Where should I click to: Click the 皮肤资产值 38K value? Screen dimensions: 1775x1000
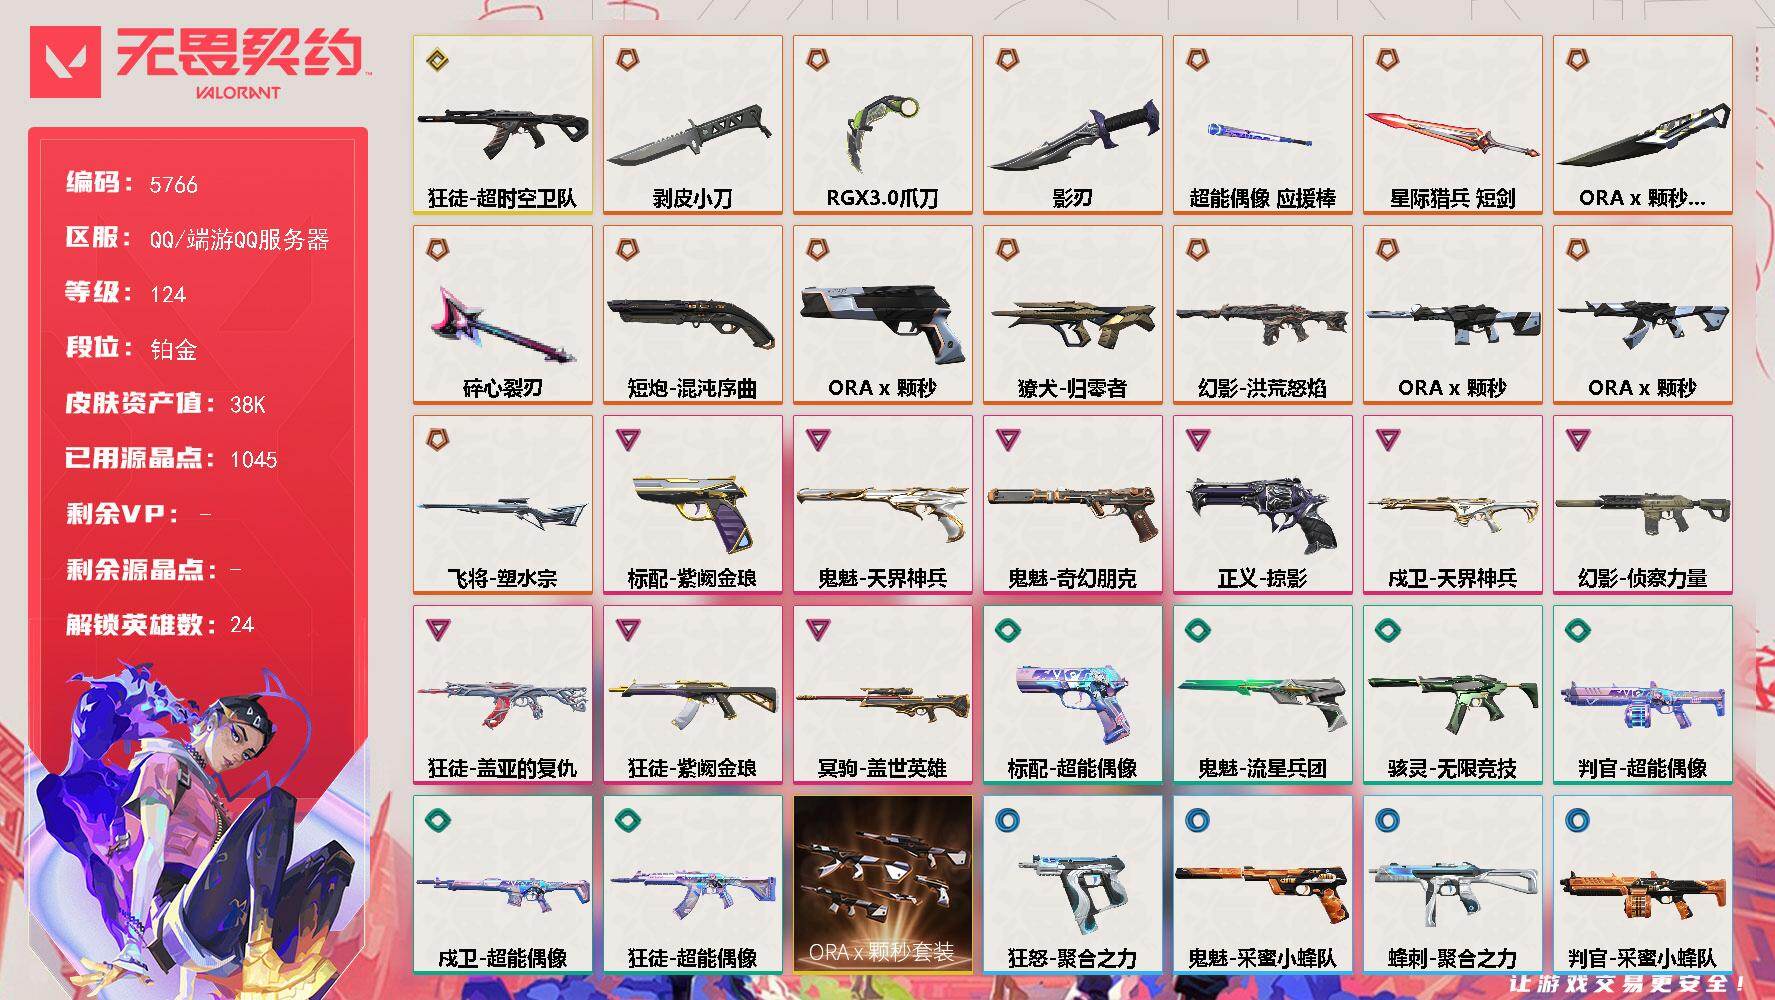click(247, 404)
